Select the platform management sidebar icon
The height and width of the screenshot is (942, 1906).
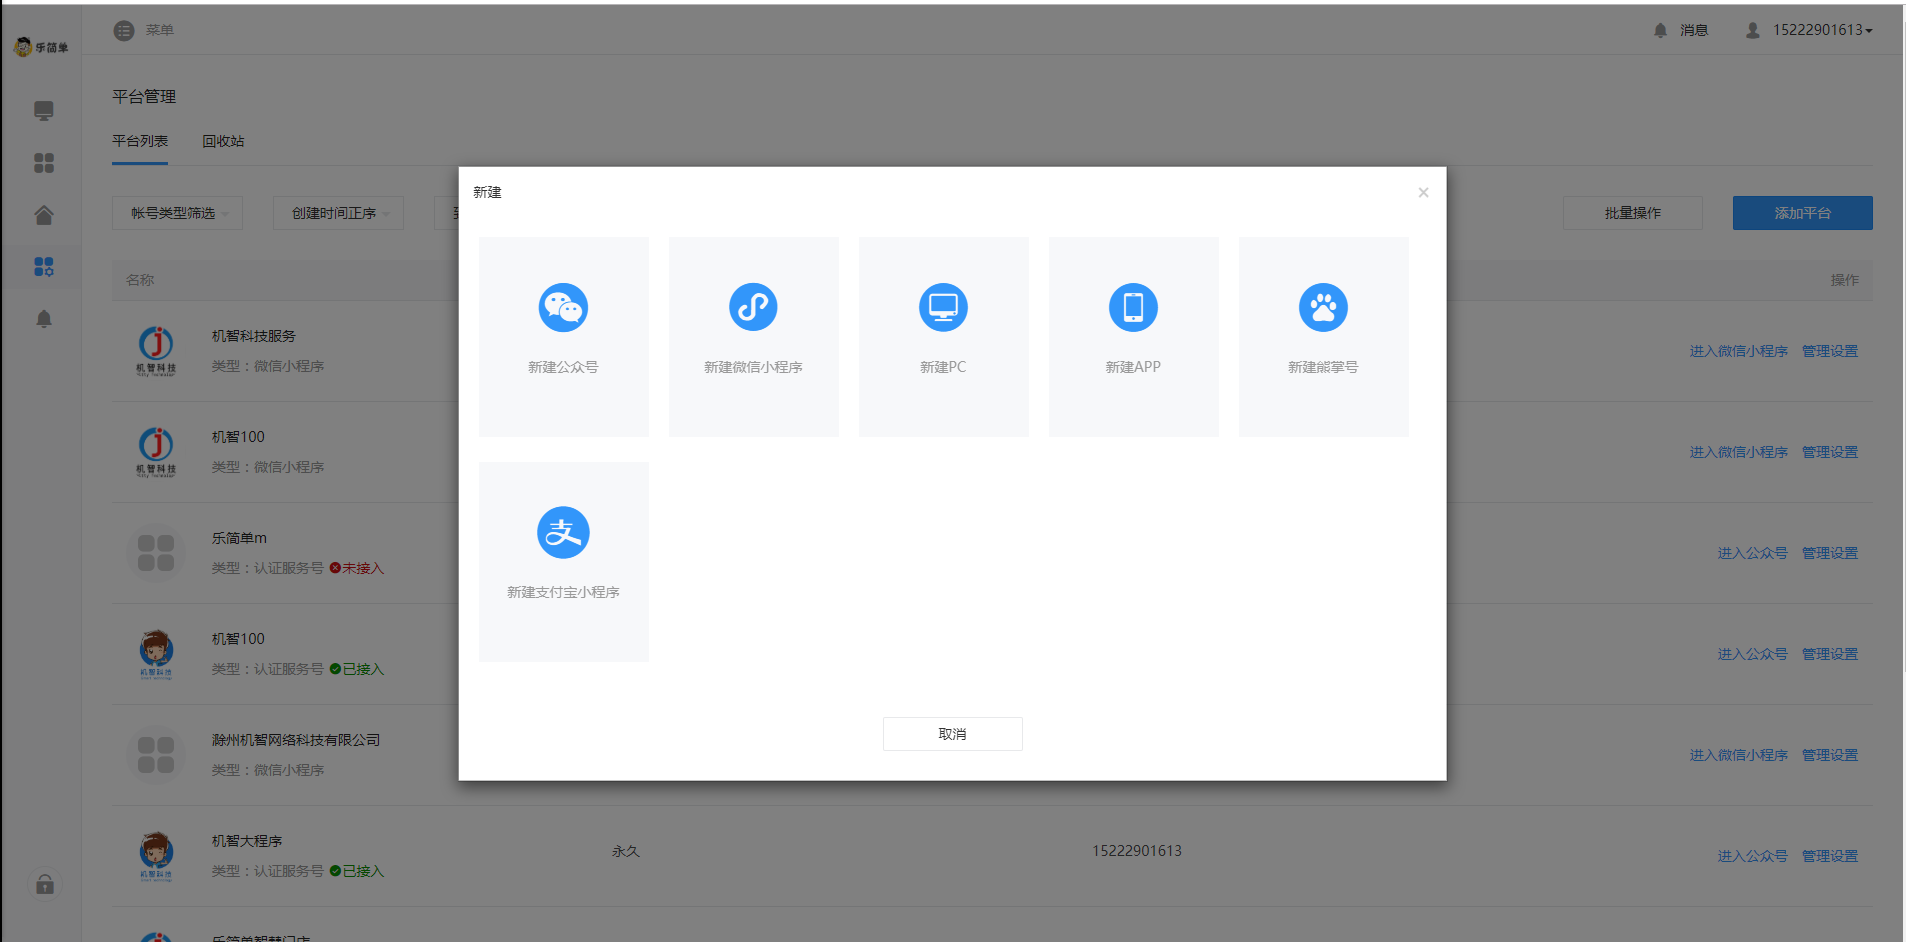(x=44, y=267)
